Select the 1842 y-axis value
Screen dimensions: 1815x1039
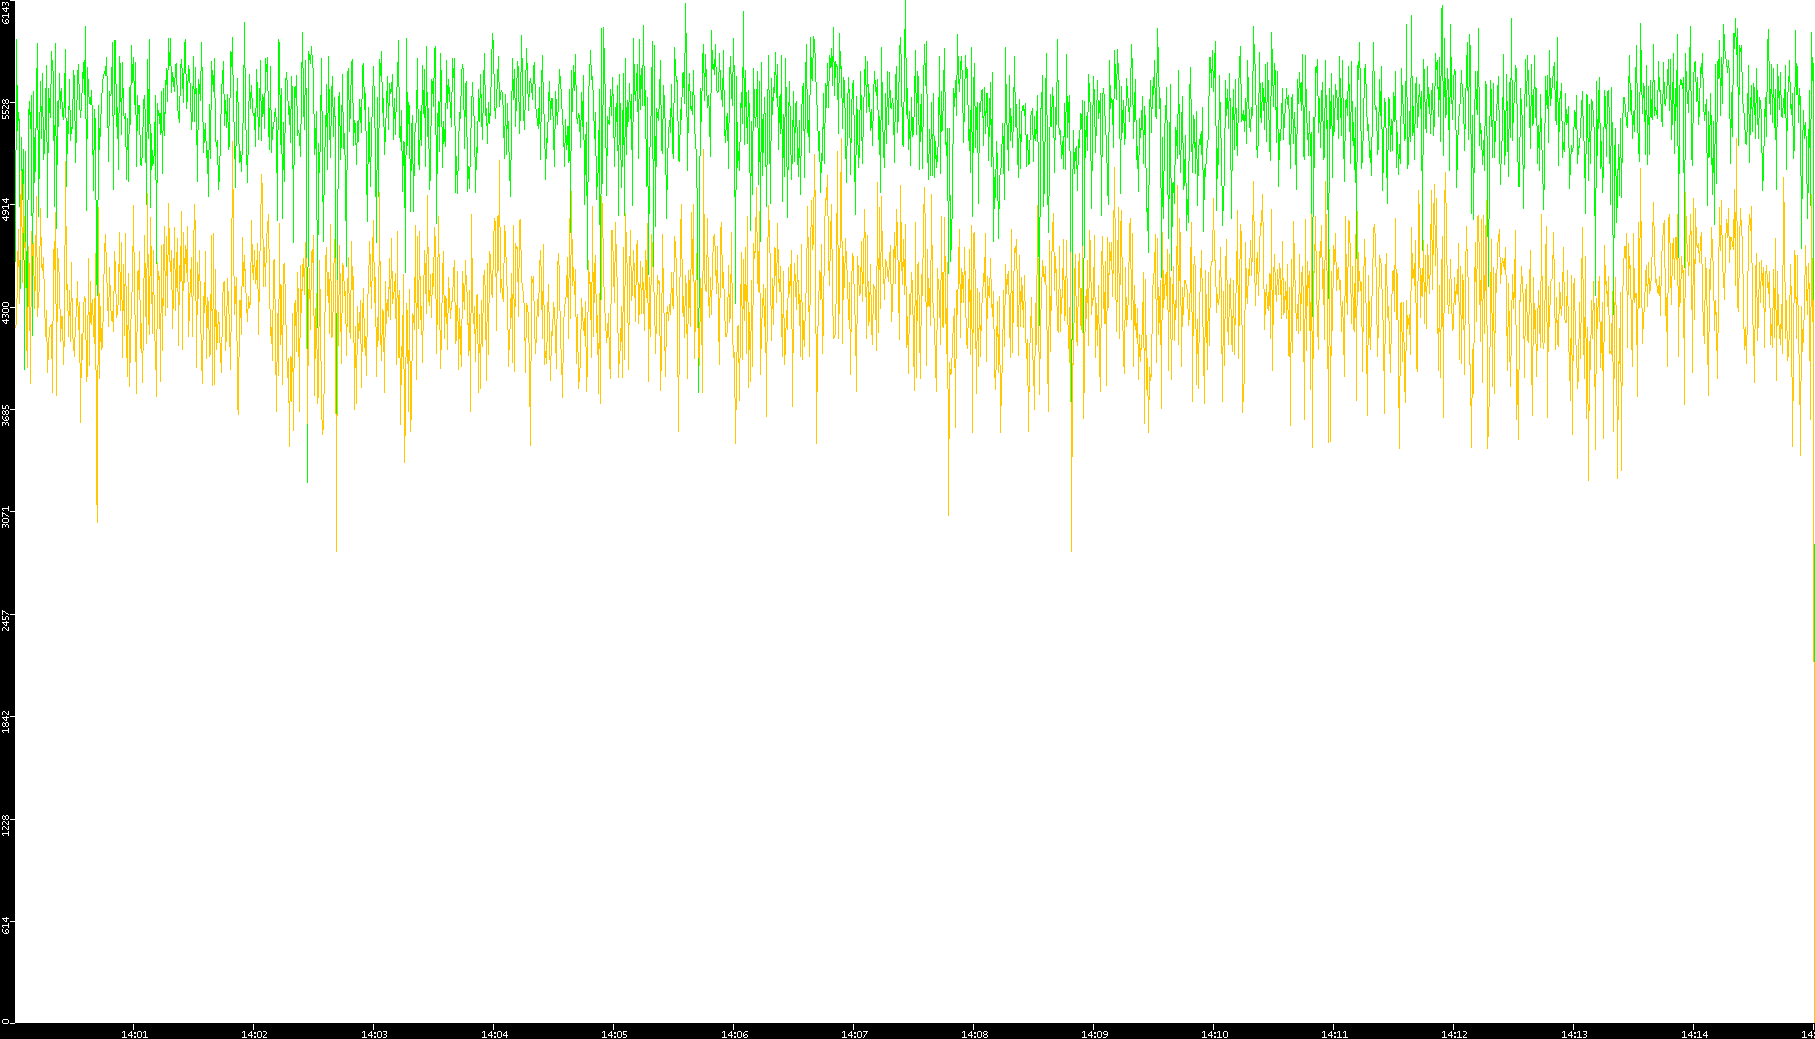pyautogui.click(x=7, y=722)
